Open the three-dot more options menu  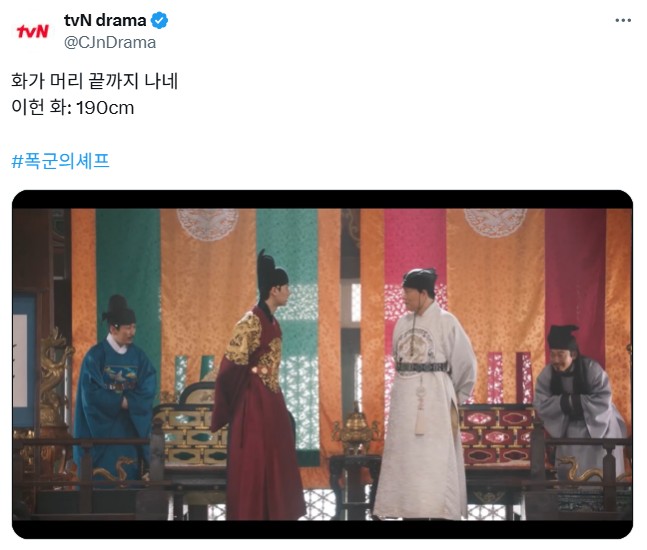tap(623, 20)
